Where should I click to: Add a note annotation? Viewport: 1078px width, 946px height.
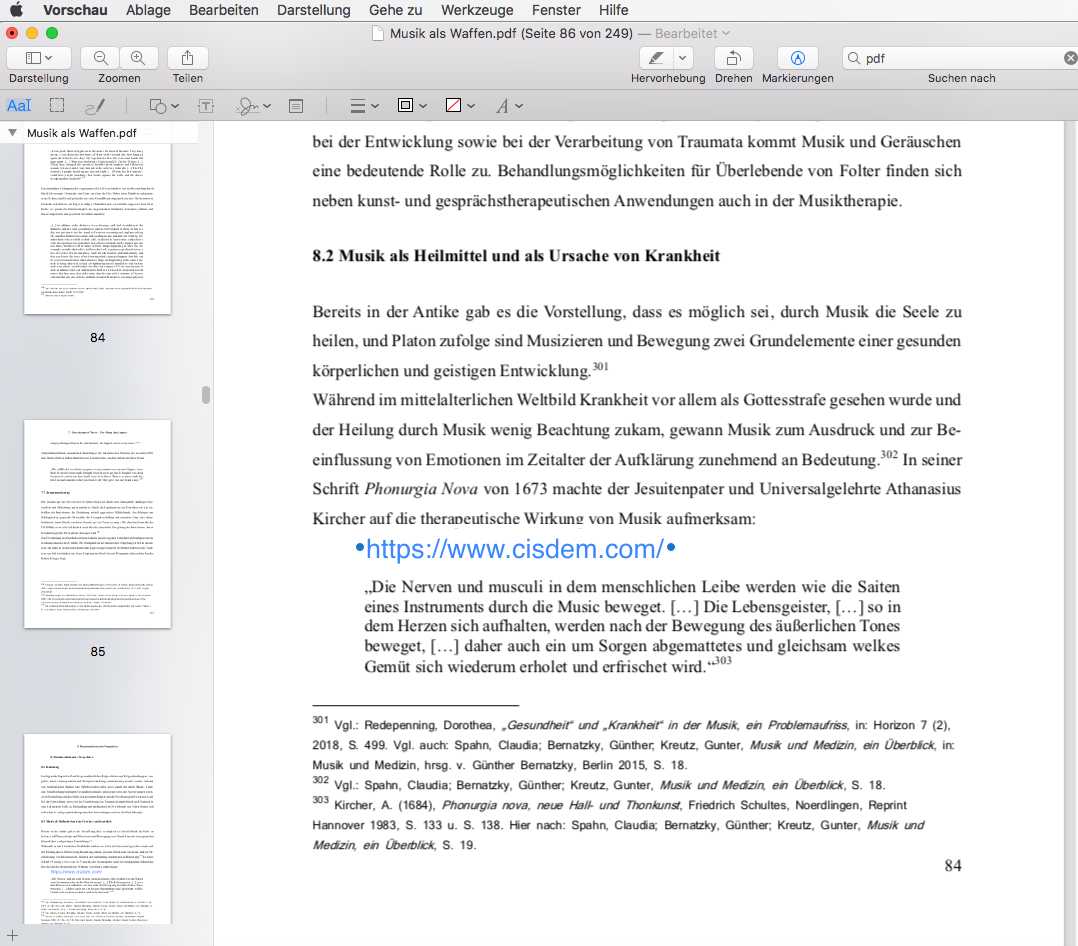point(296,106)
